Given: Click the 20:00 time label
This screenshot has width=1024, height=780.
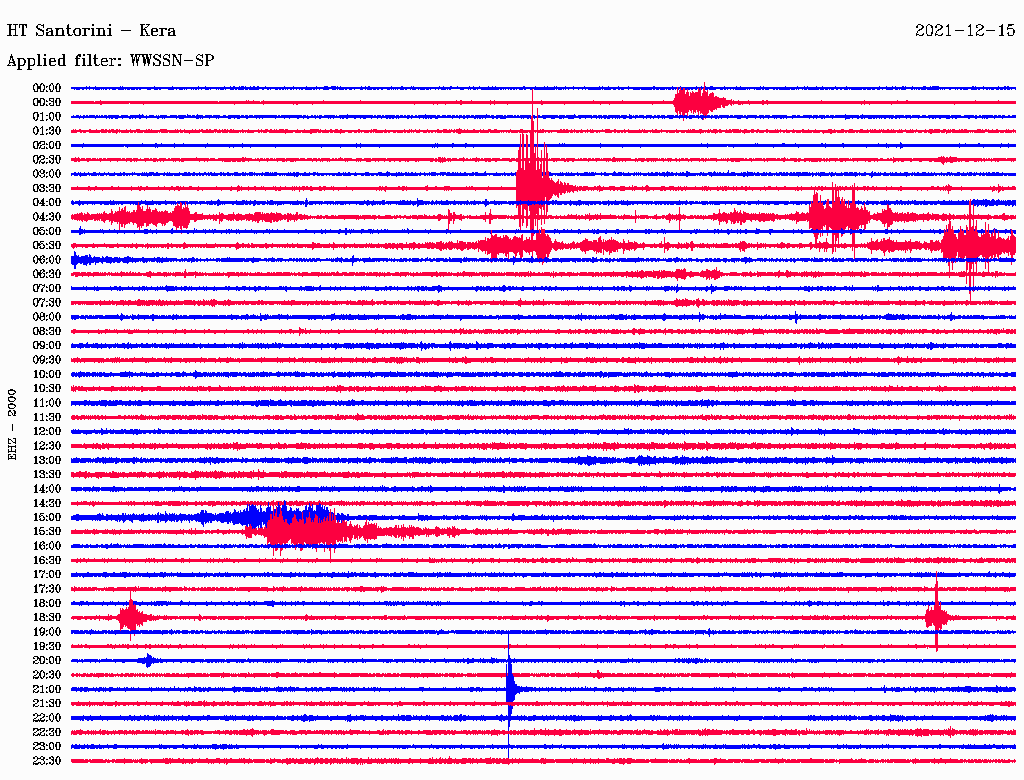Looking at the screenshot, I should tap(47, 660).
